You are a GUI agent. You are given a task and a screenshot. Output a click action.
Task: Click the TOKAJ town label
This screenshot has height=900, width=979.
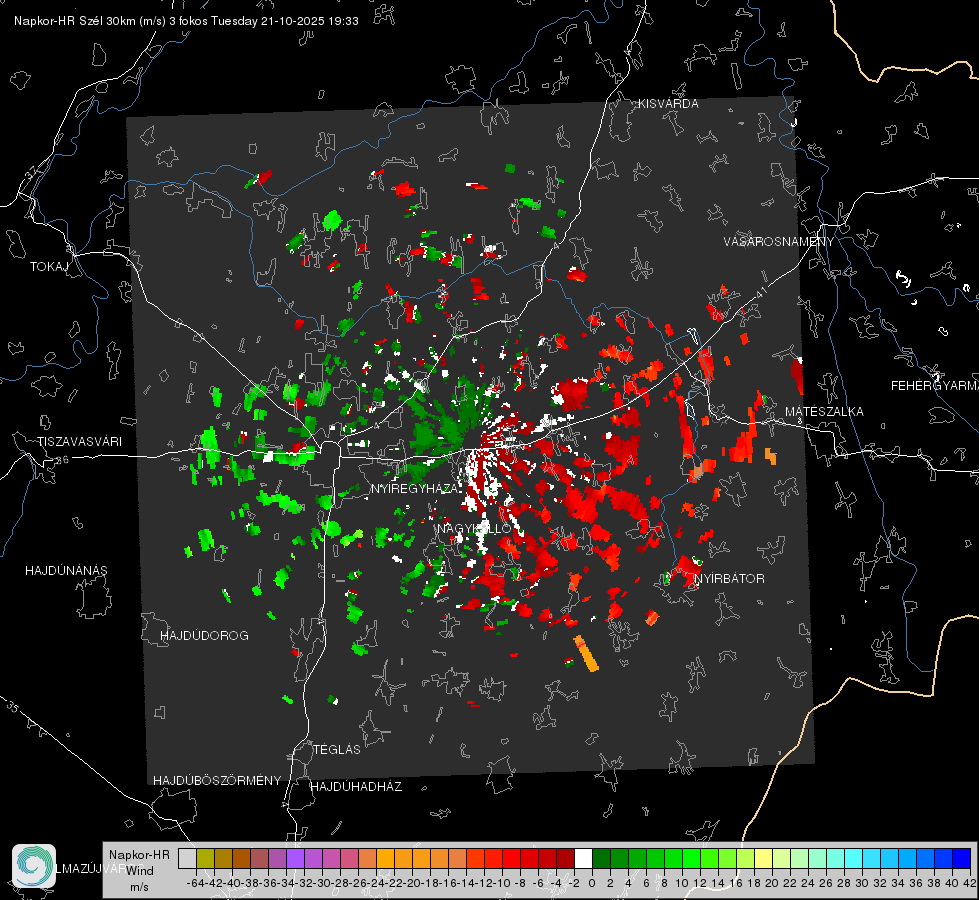coord(49,267)
